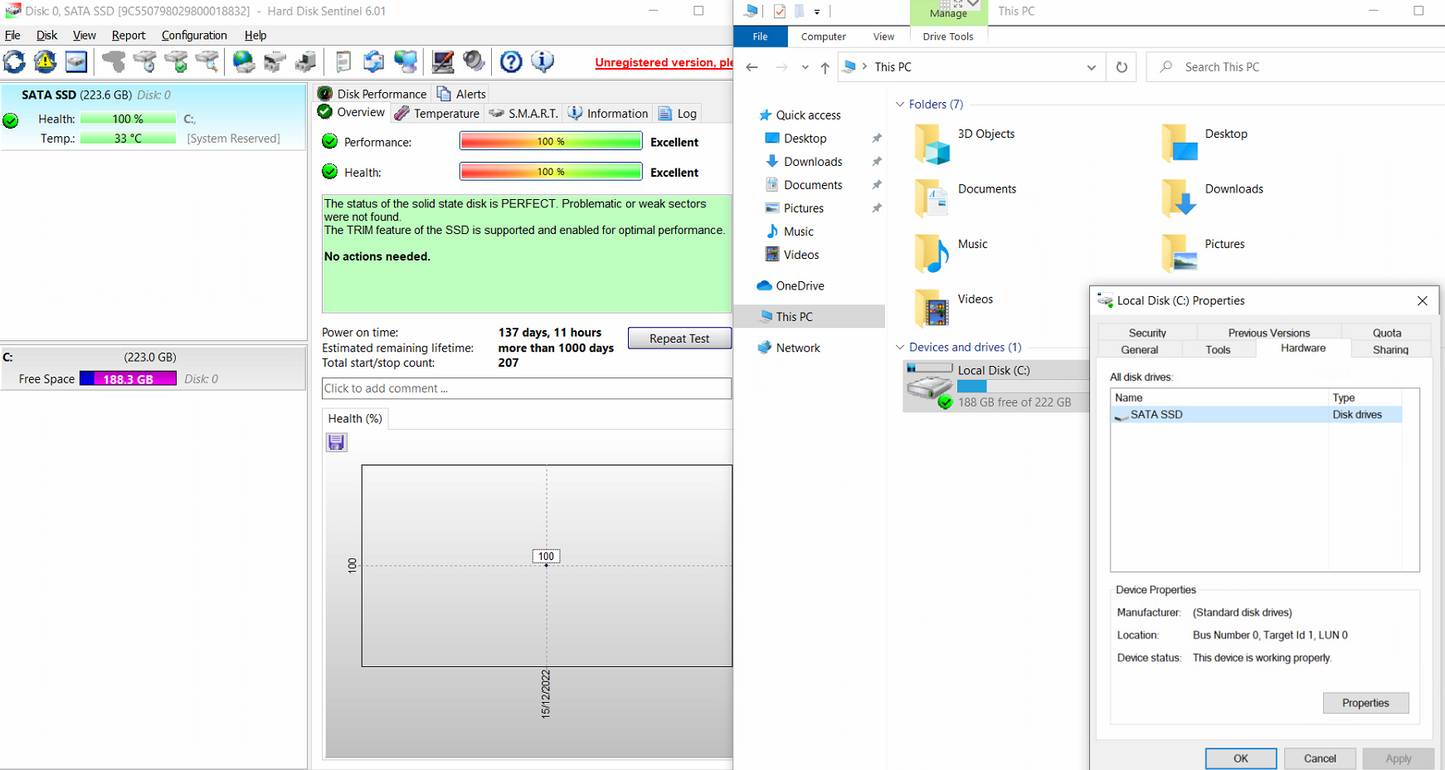Click the blue-framed disk drive toolbar icon

tap(76, 62)
